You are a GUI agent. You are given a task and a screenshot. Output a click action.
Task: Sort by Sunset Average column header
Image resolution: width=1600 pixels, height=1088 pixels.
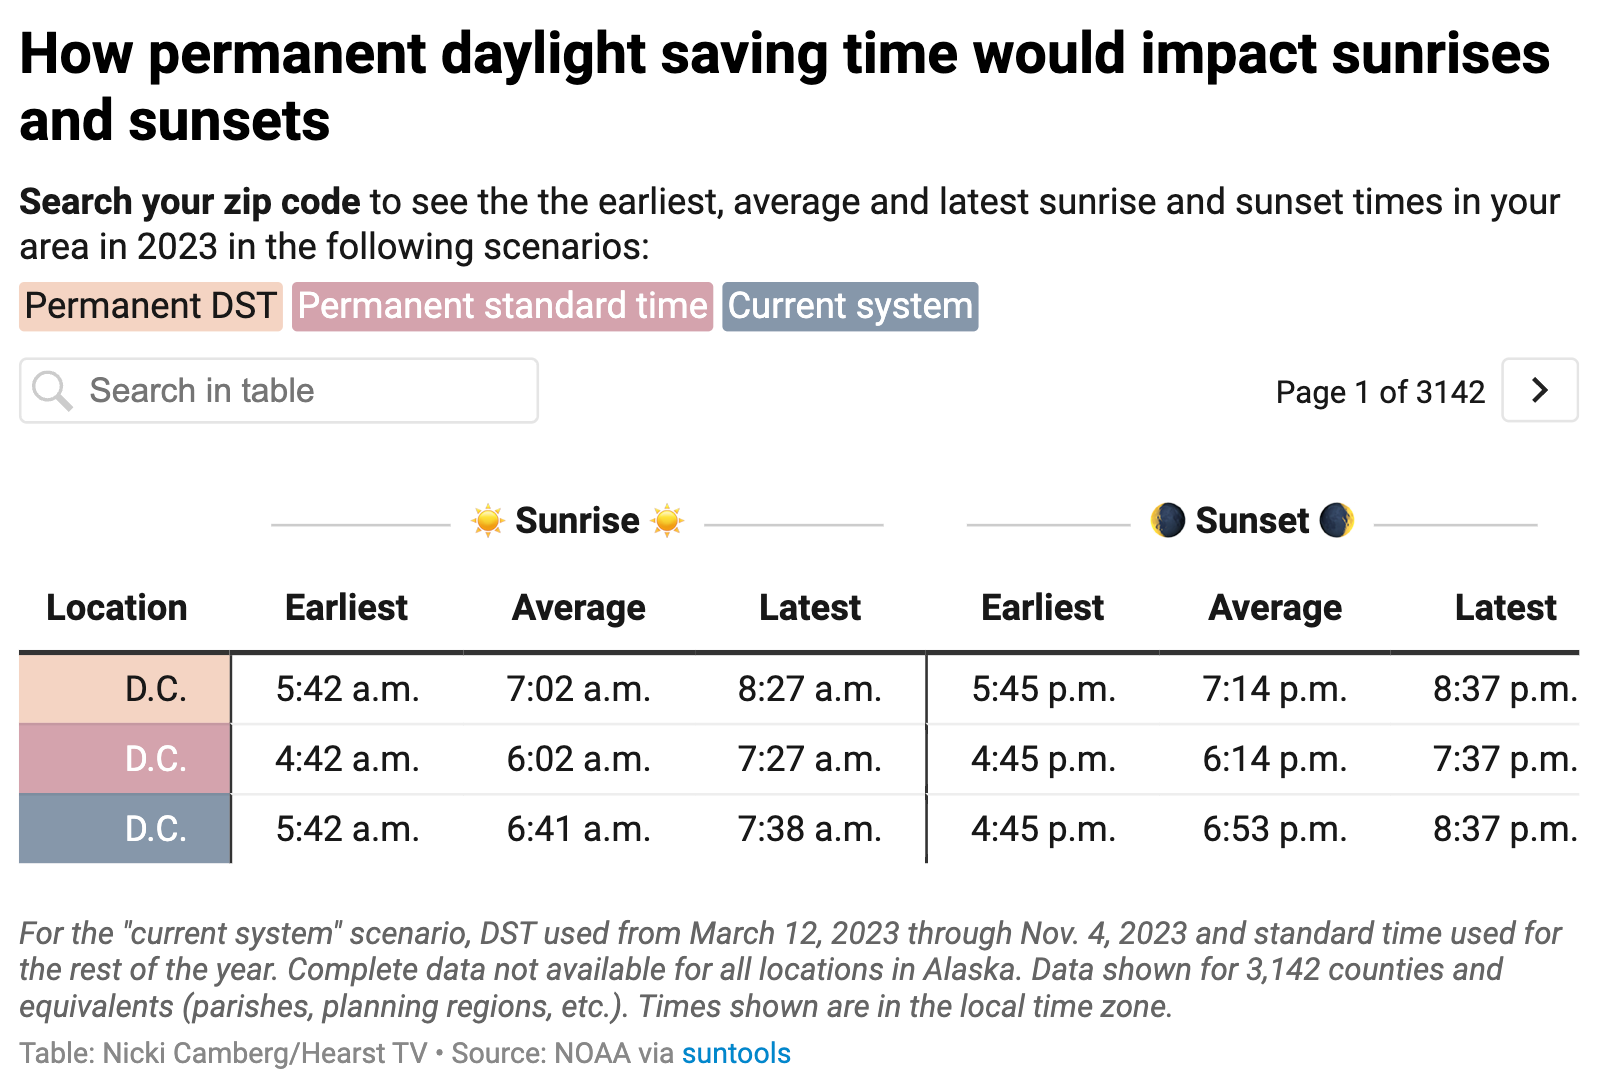[x=1275, y=608]
